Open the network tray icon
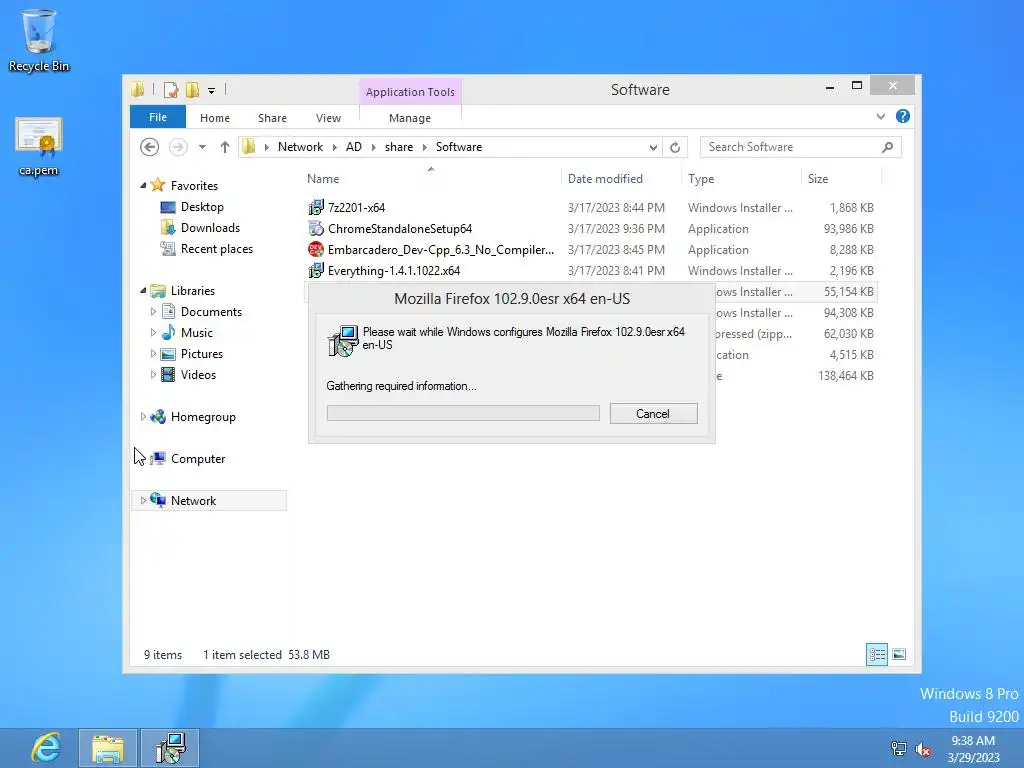The image size is (1024, 768). coord(899,749)
